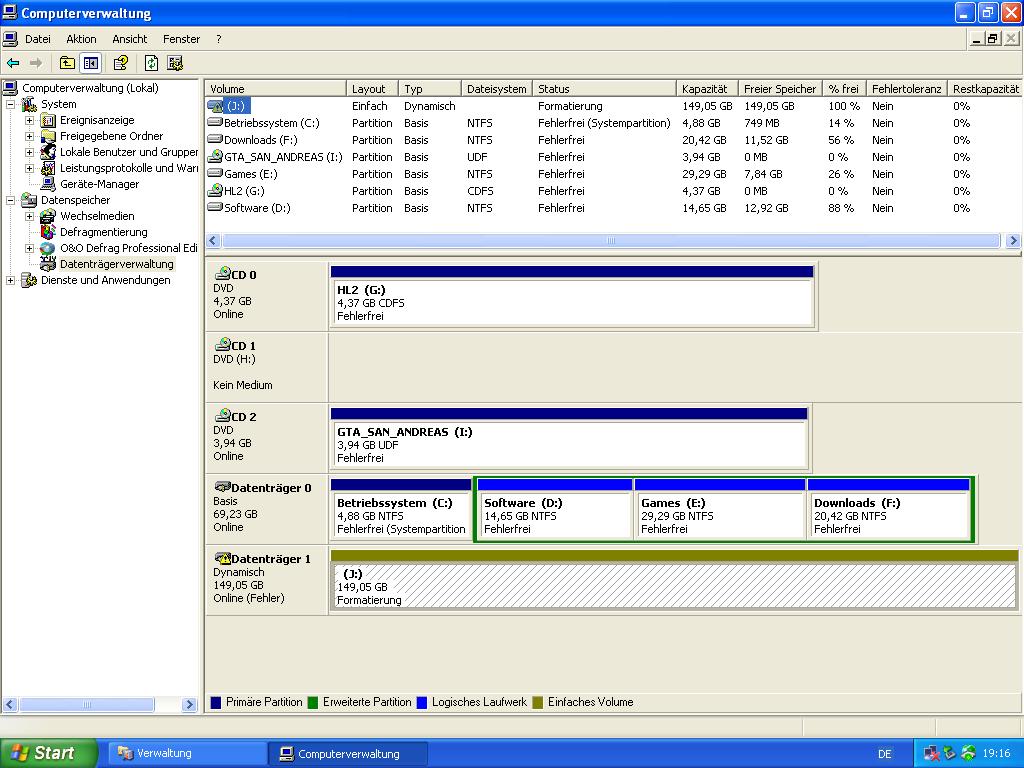Expand the Ereignisanzeige tree node
This screenshot has width=1024, height=768.
coord(30,120)
